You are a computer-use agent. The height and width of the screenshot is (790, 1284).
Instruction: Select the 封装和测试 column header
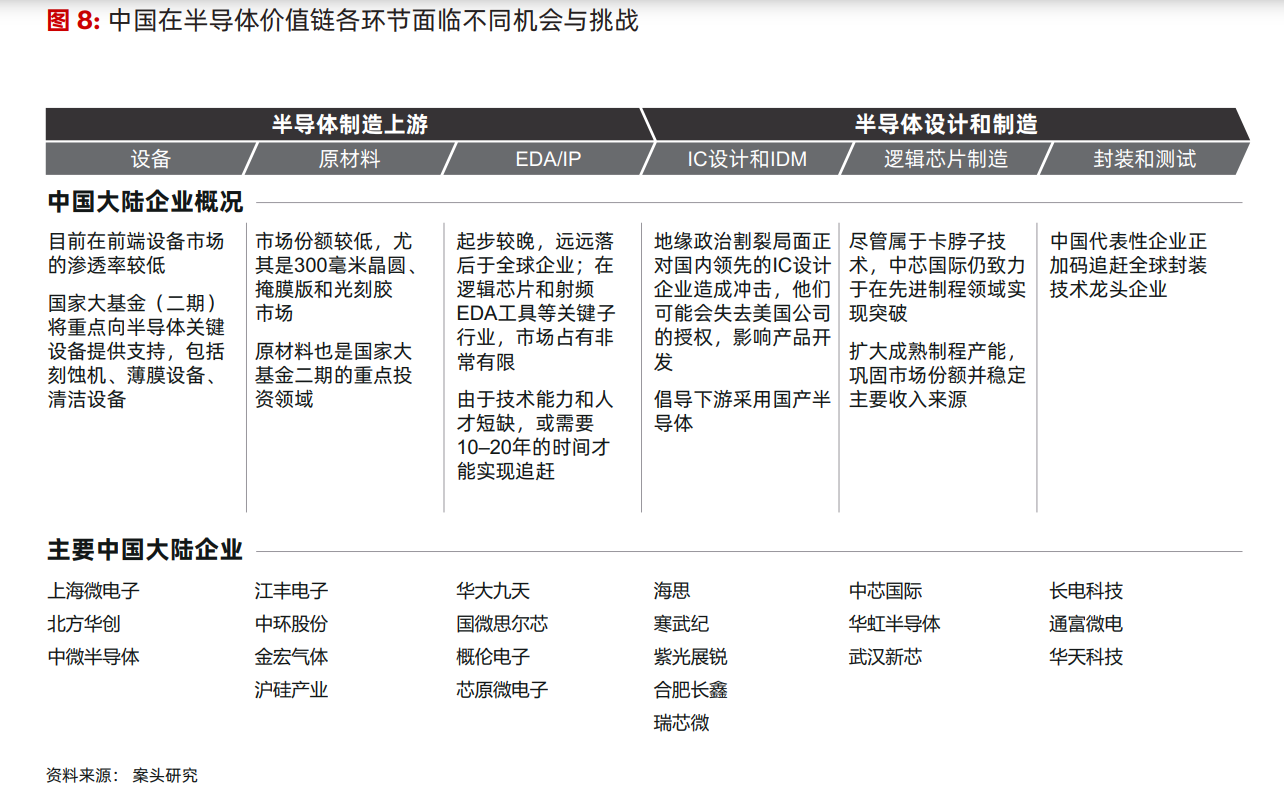(1144, 158)
